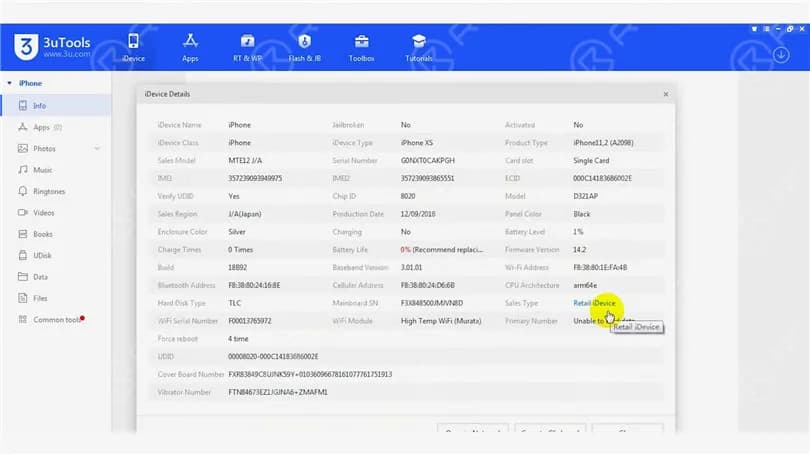The width and height of the screenshot is (810, 455).
Task: Click Battery Life 0% recommendation text
Action: pyautogui.click(x=442, y=249)
